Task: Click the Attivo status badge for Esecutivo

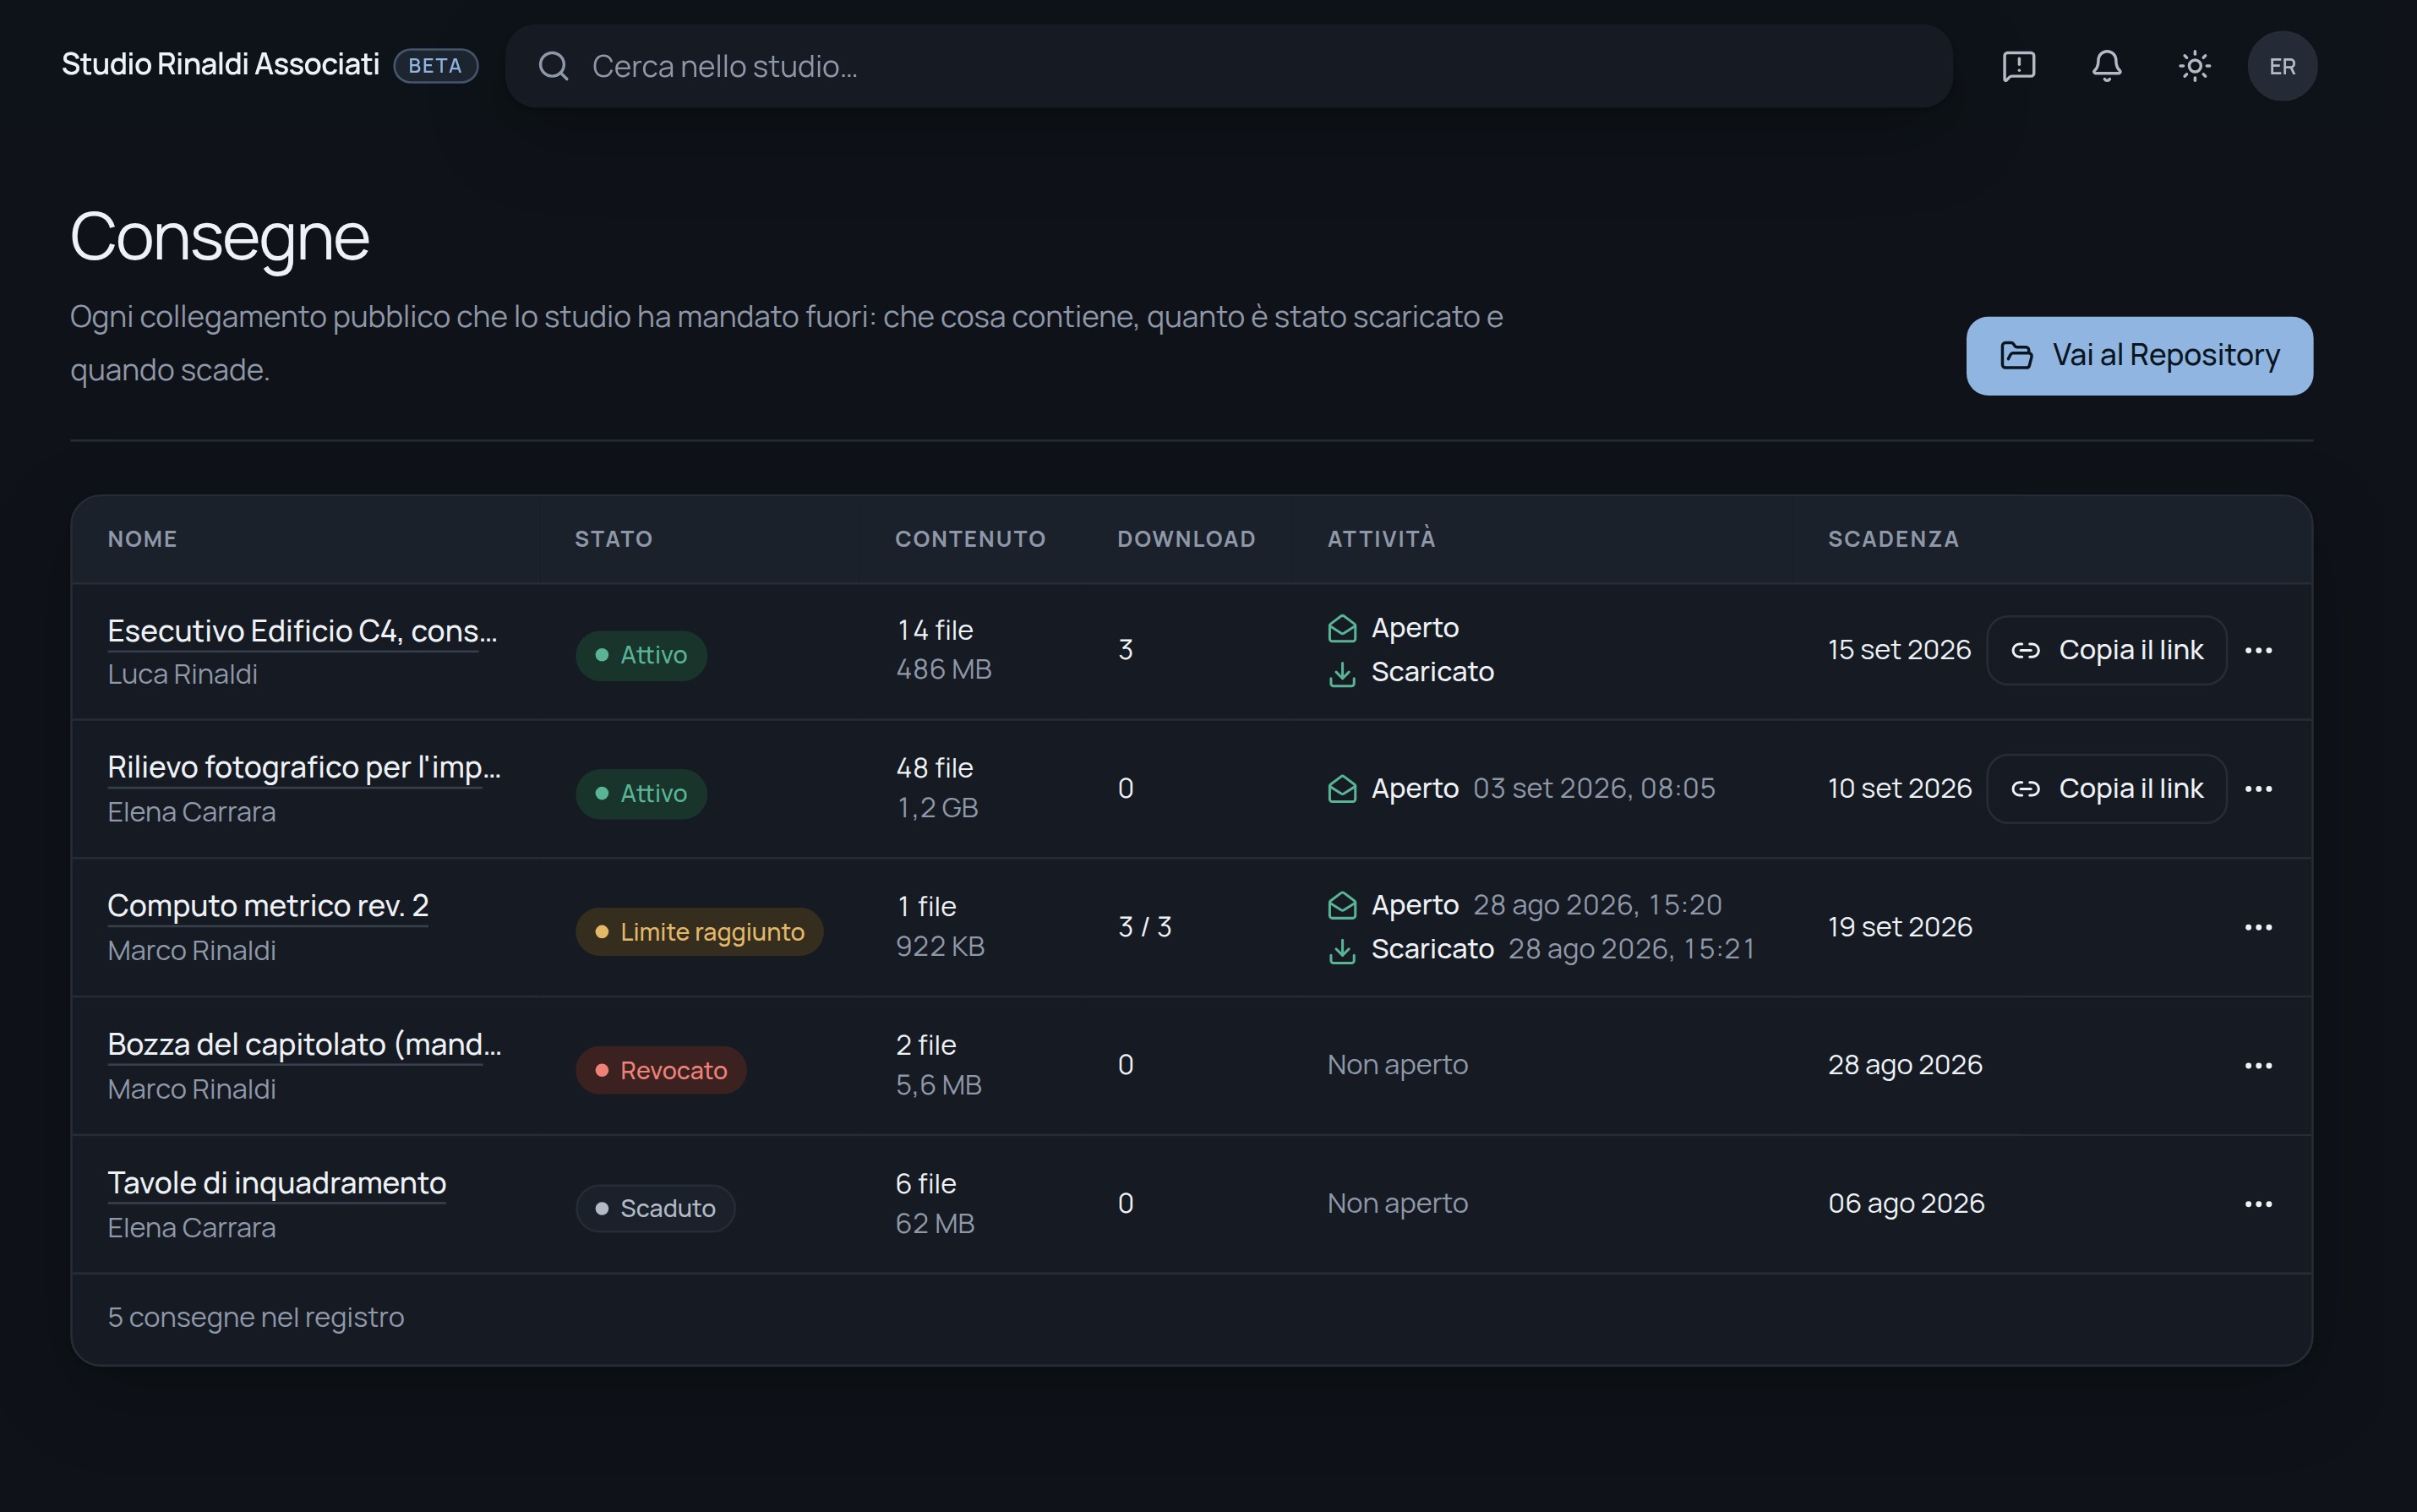Action: click(641, 656)
